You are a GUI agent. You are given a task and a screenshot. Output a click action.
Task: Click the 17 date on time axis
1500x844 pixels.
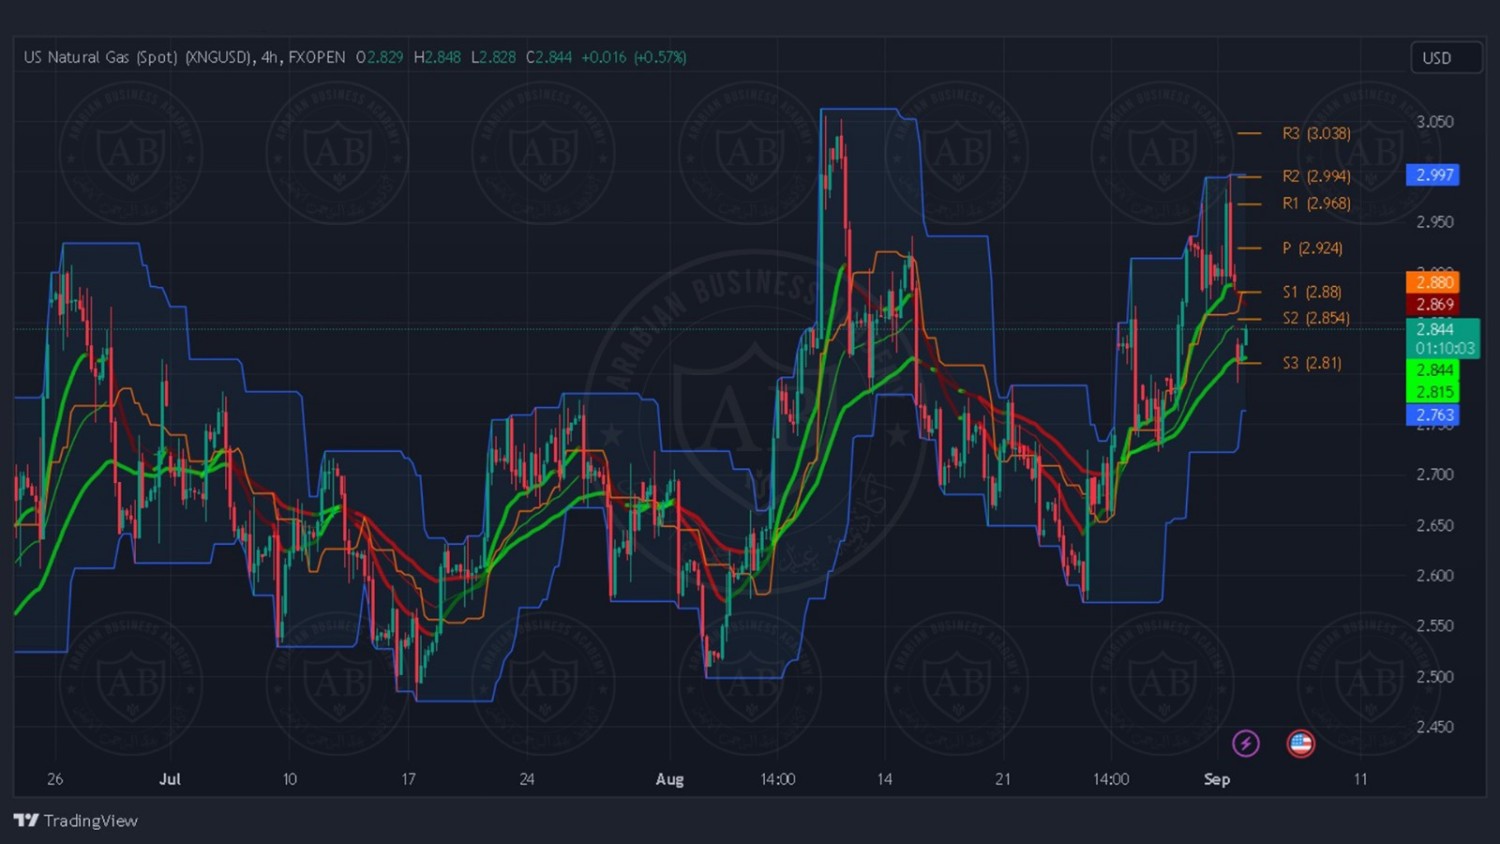pyautogui.click(x=408, y=779)
